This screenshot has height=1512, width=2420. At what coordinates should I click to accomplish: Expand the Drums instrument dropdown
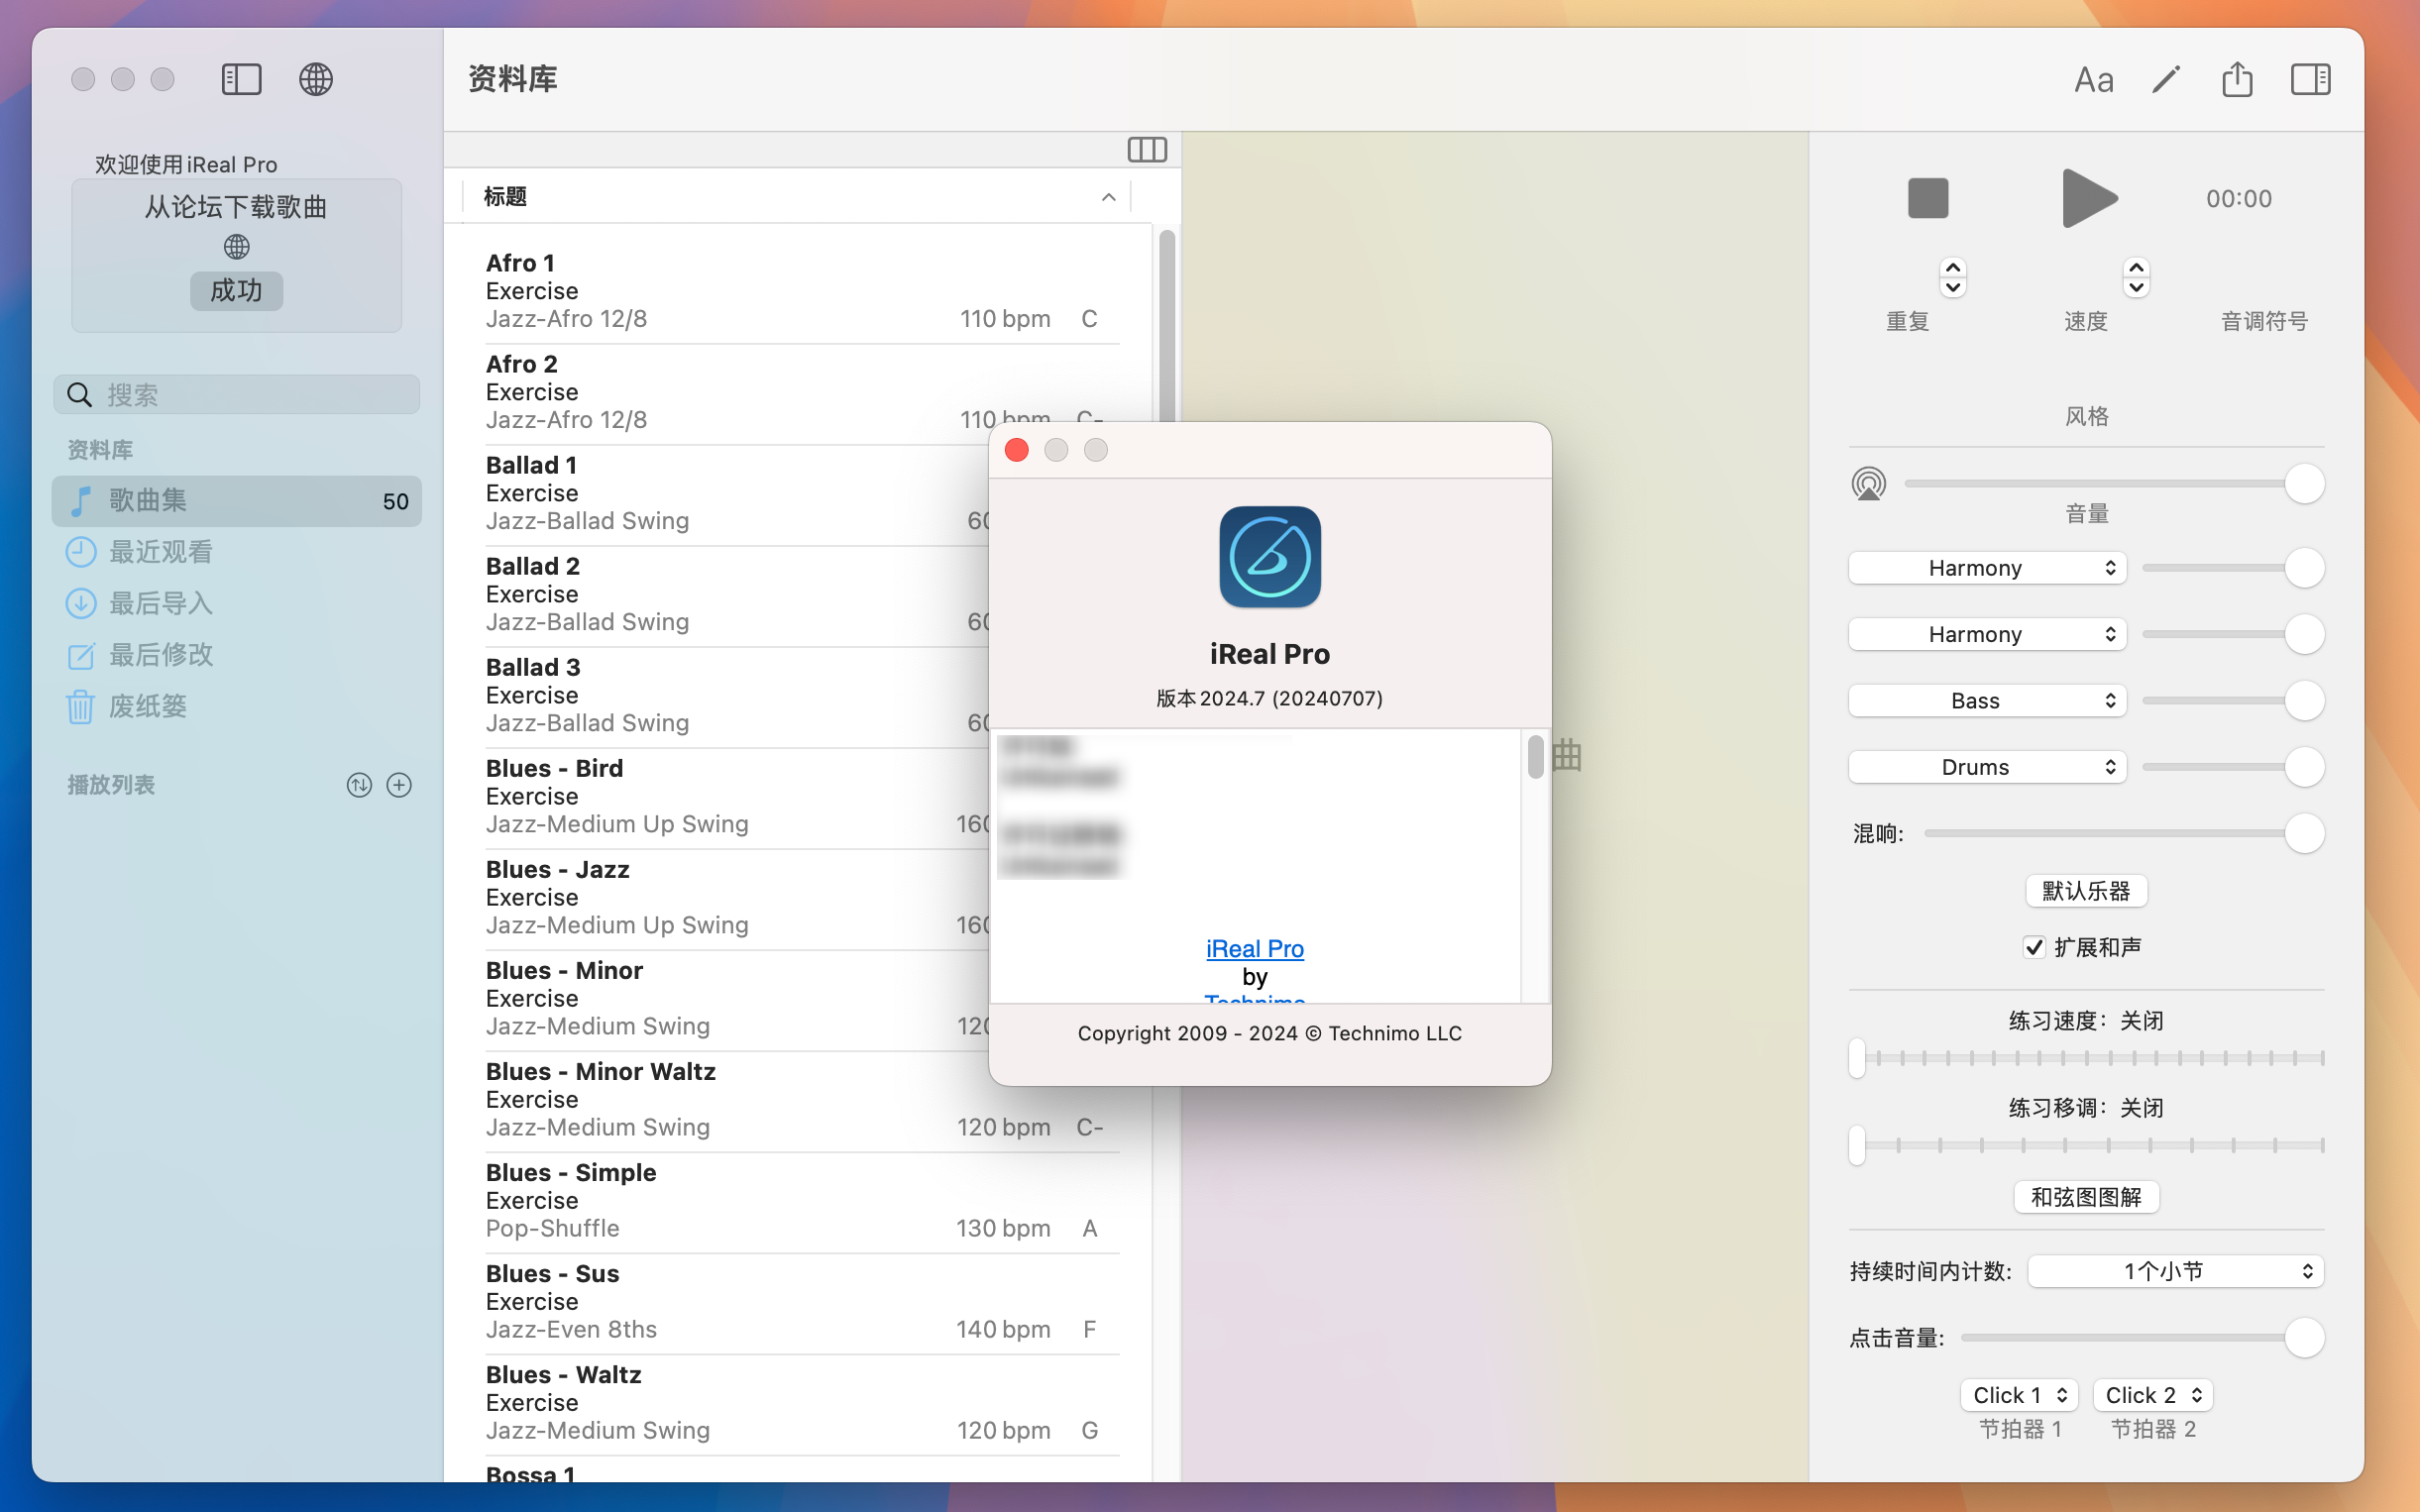click(x=1984, y=765)
